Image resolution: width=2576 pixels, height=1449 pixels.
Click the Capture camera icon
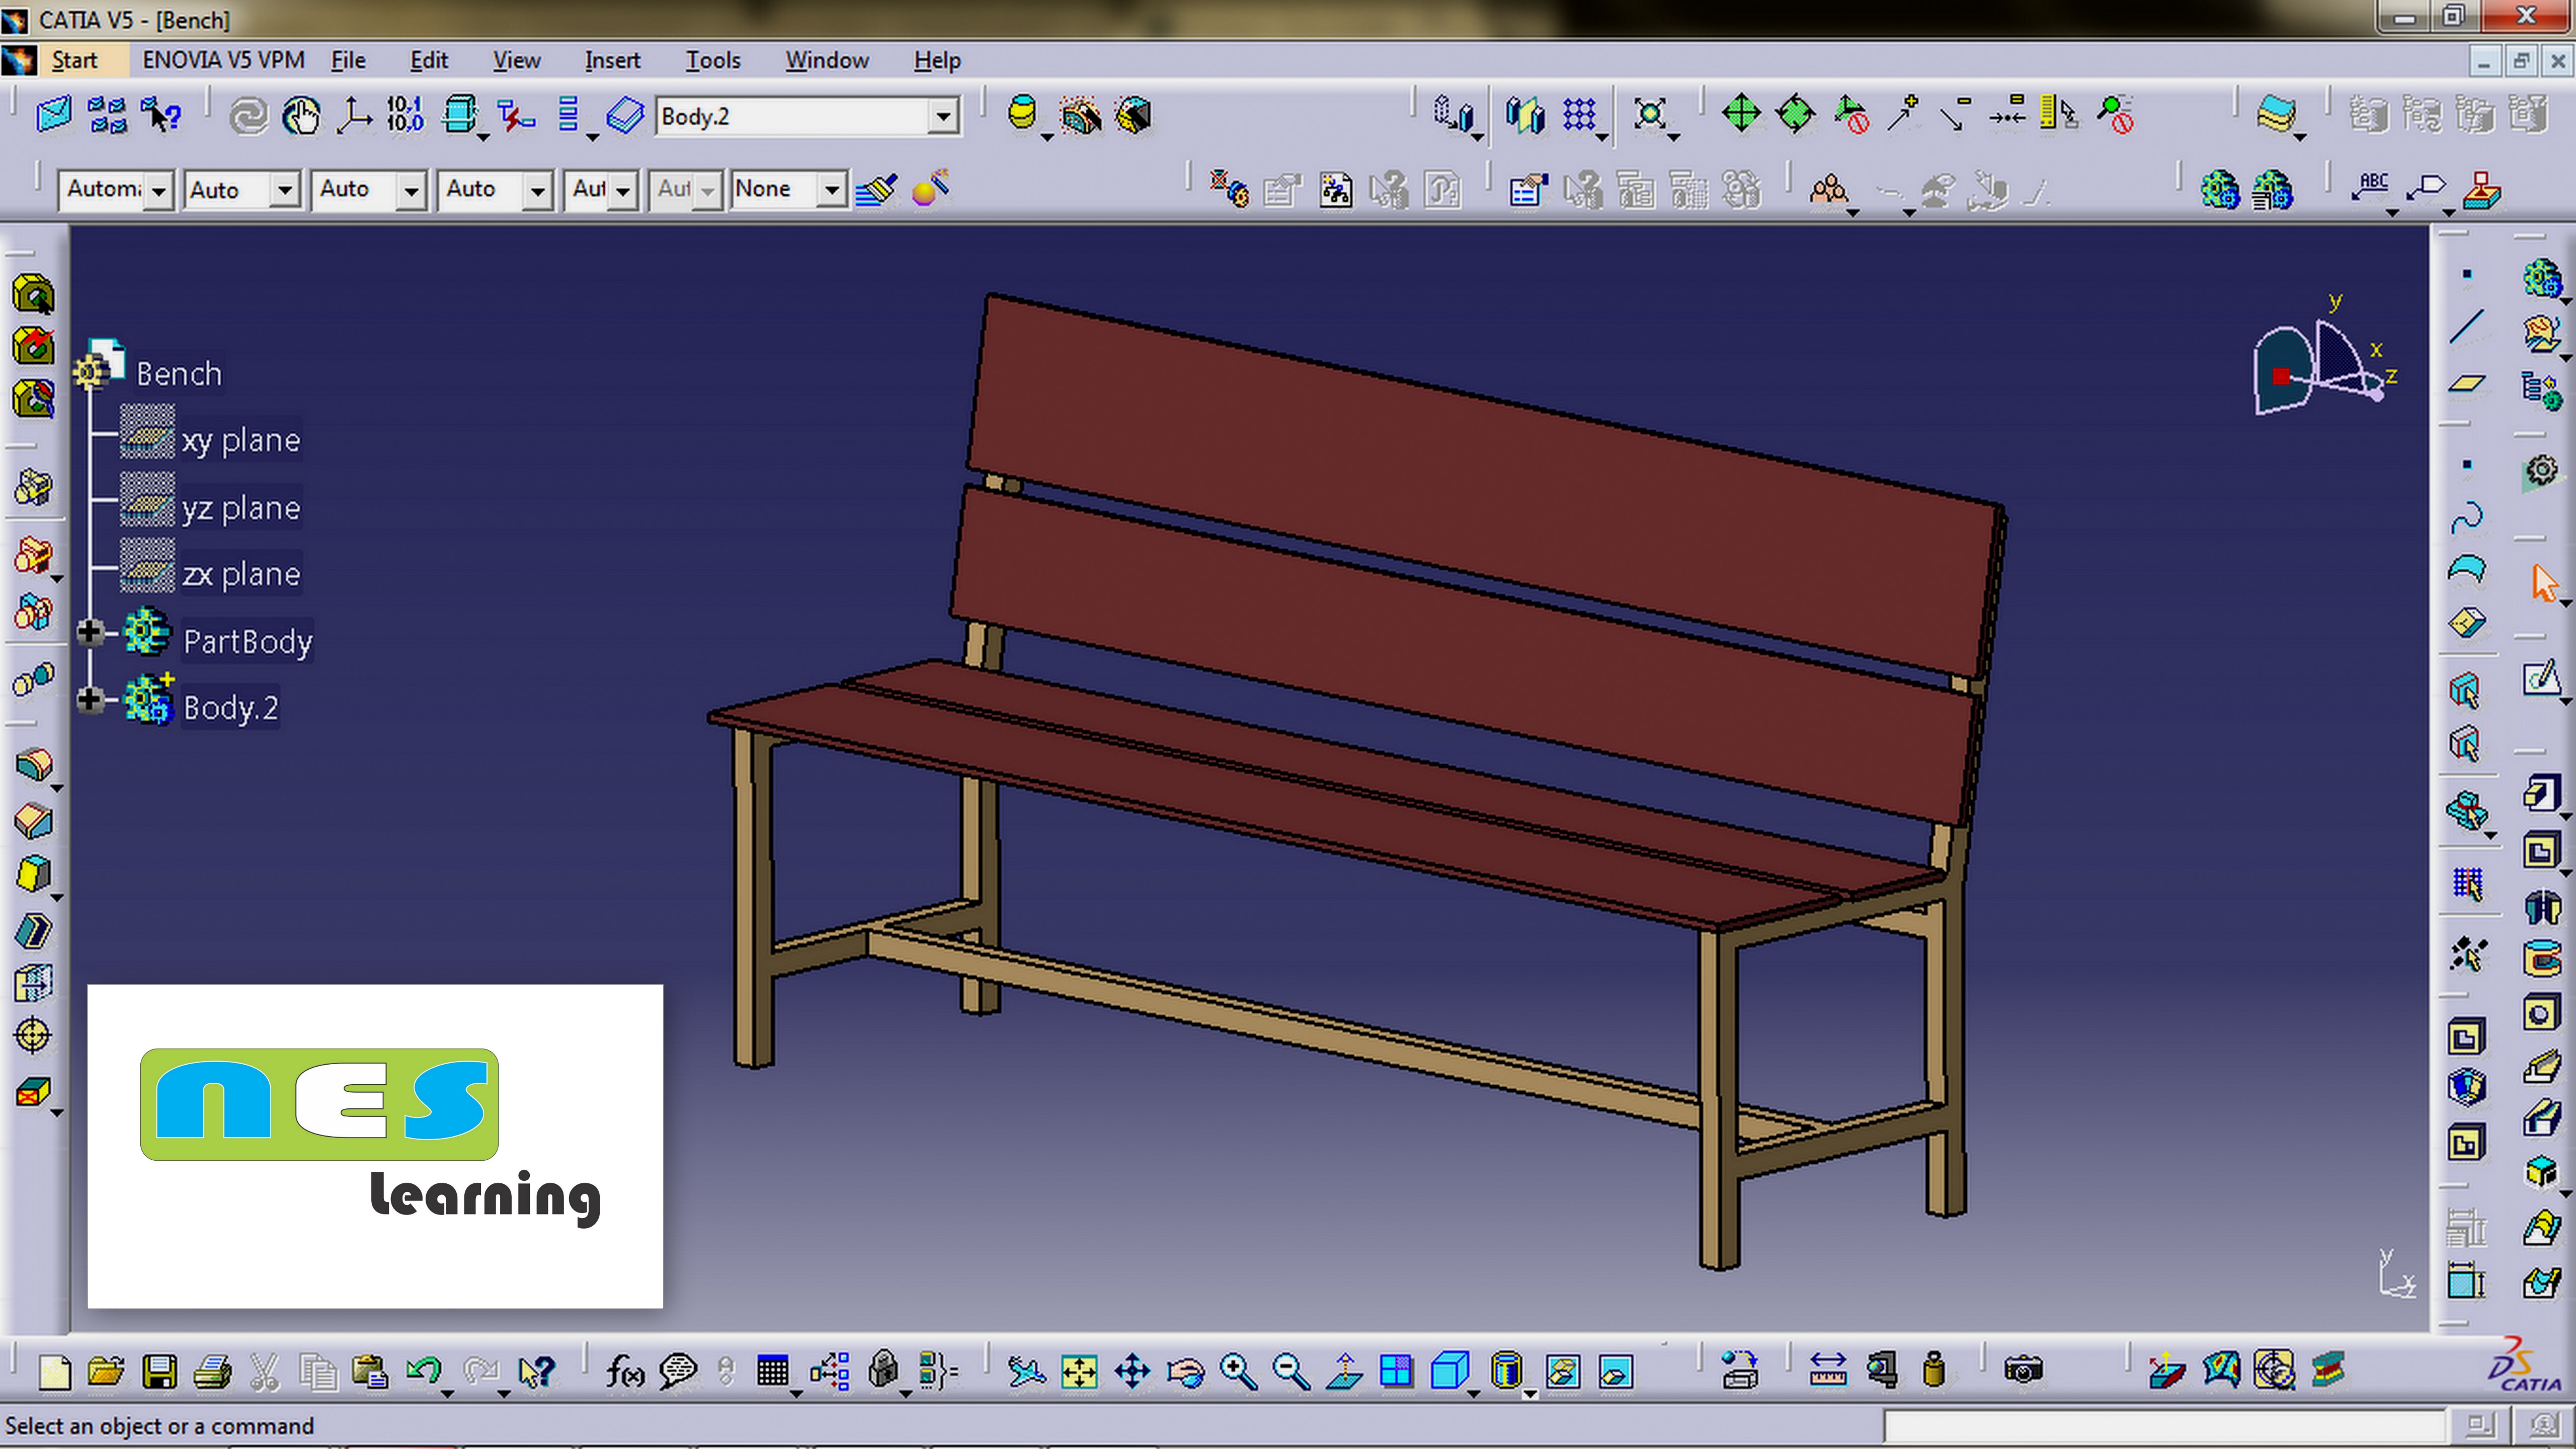pyautogui.click(x=2022, y=1371)
